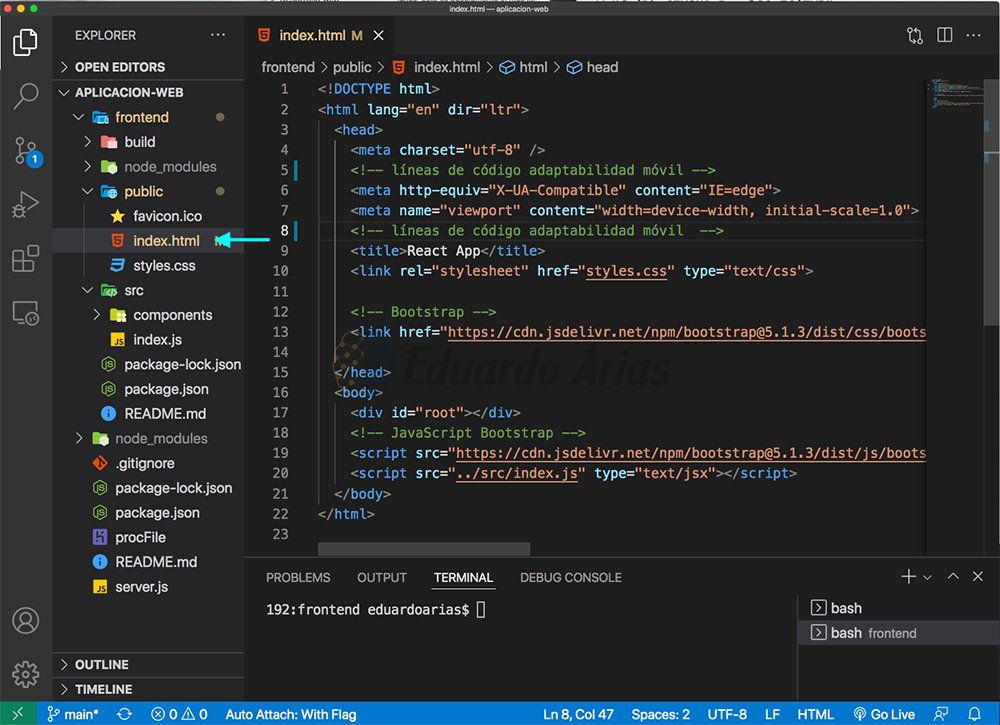Screen dimensions: 1000x725
Task: Change language mode via HTML status item
Action: (815, 714)
